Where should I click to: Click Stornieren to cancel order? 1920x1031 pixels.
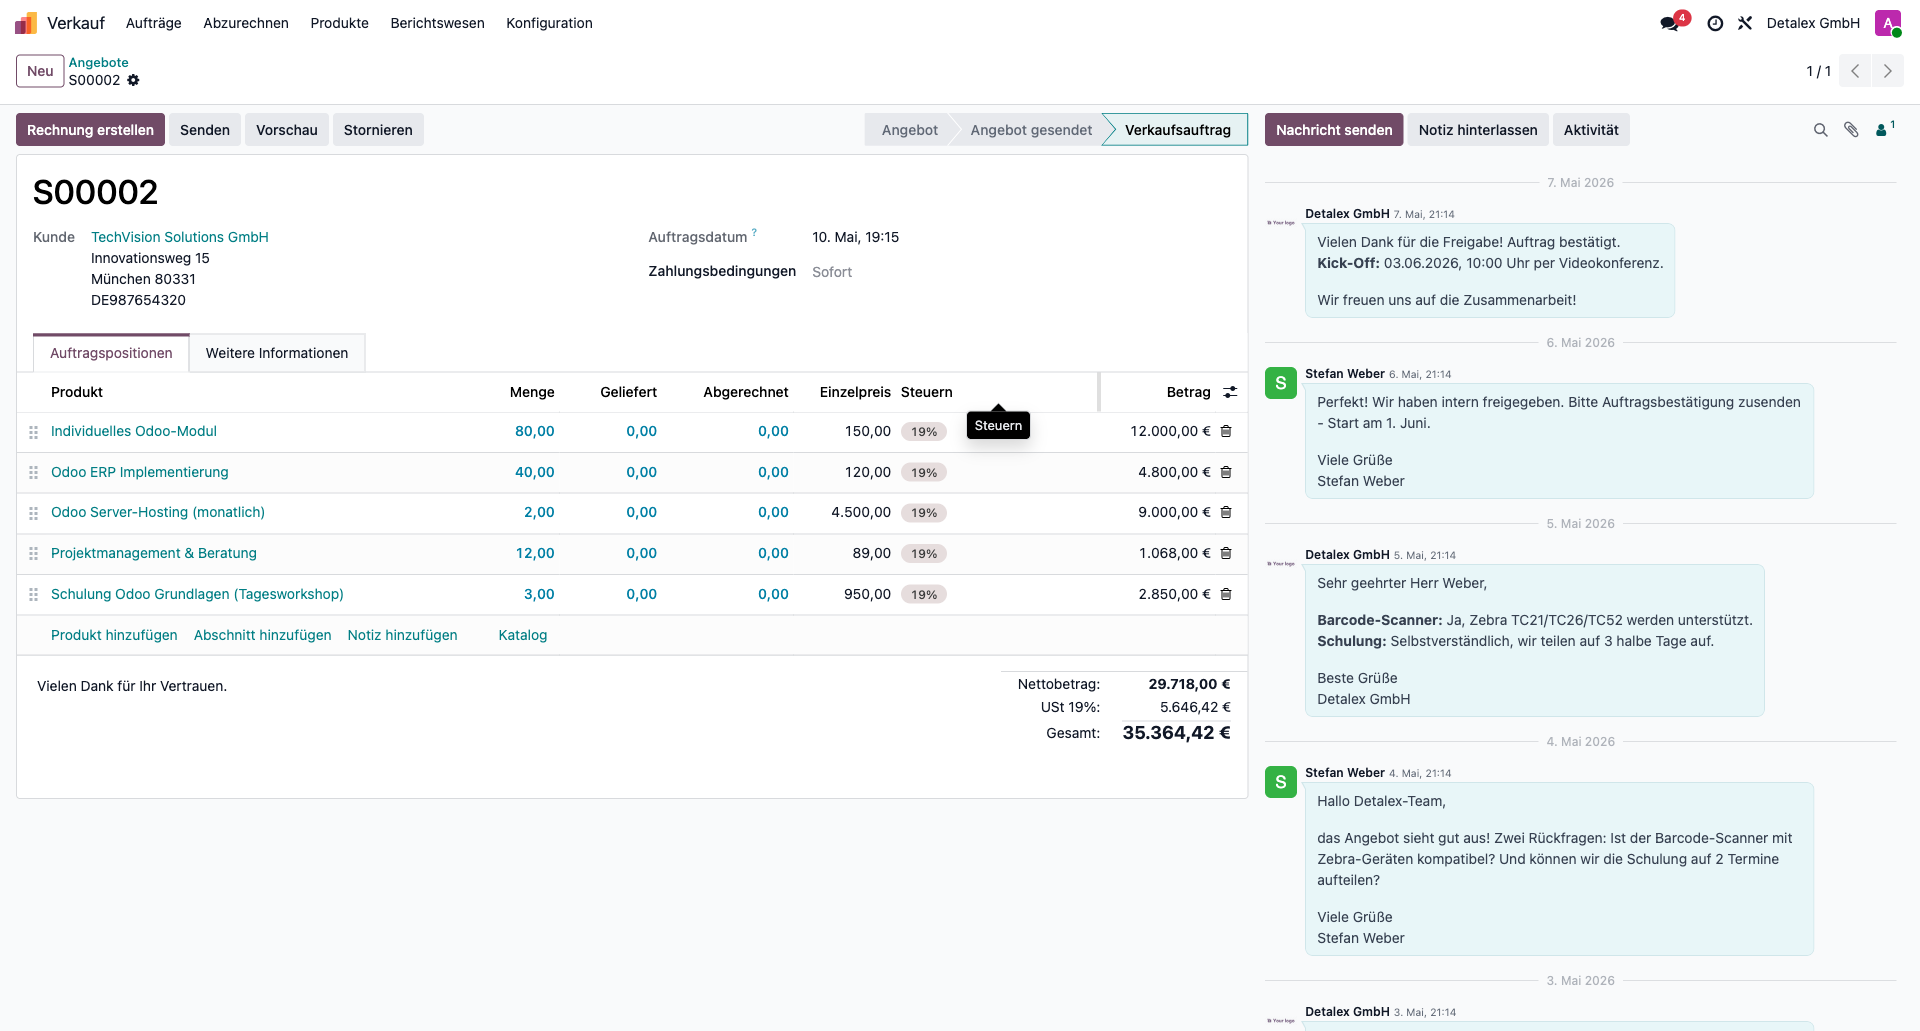(378, 130)
